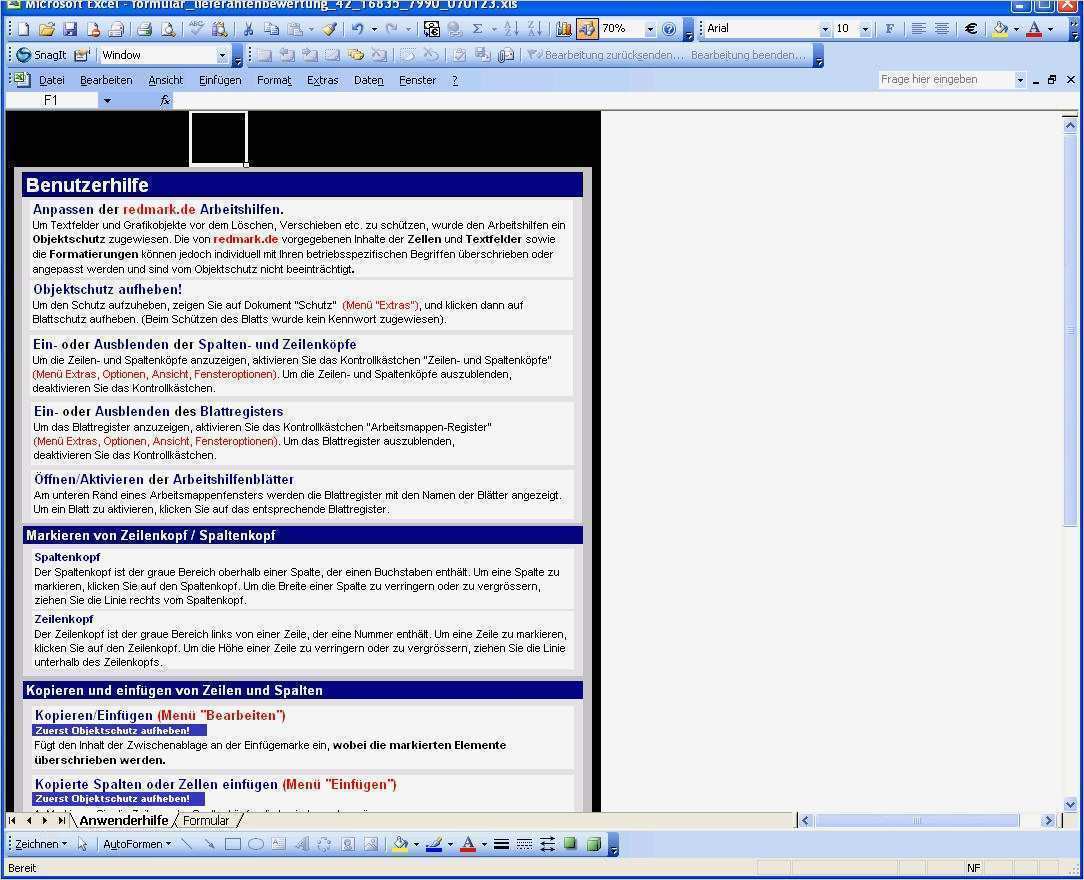Open the 3D style options
Viewport: 1084px width, 880px height.
pyautogui.click(x=593, y=844)
